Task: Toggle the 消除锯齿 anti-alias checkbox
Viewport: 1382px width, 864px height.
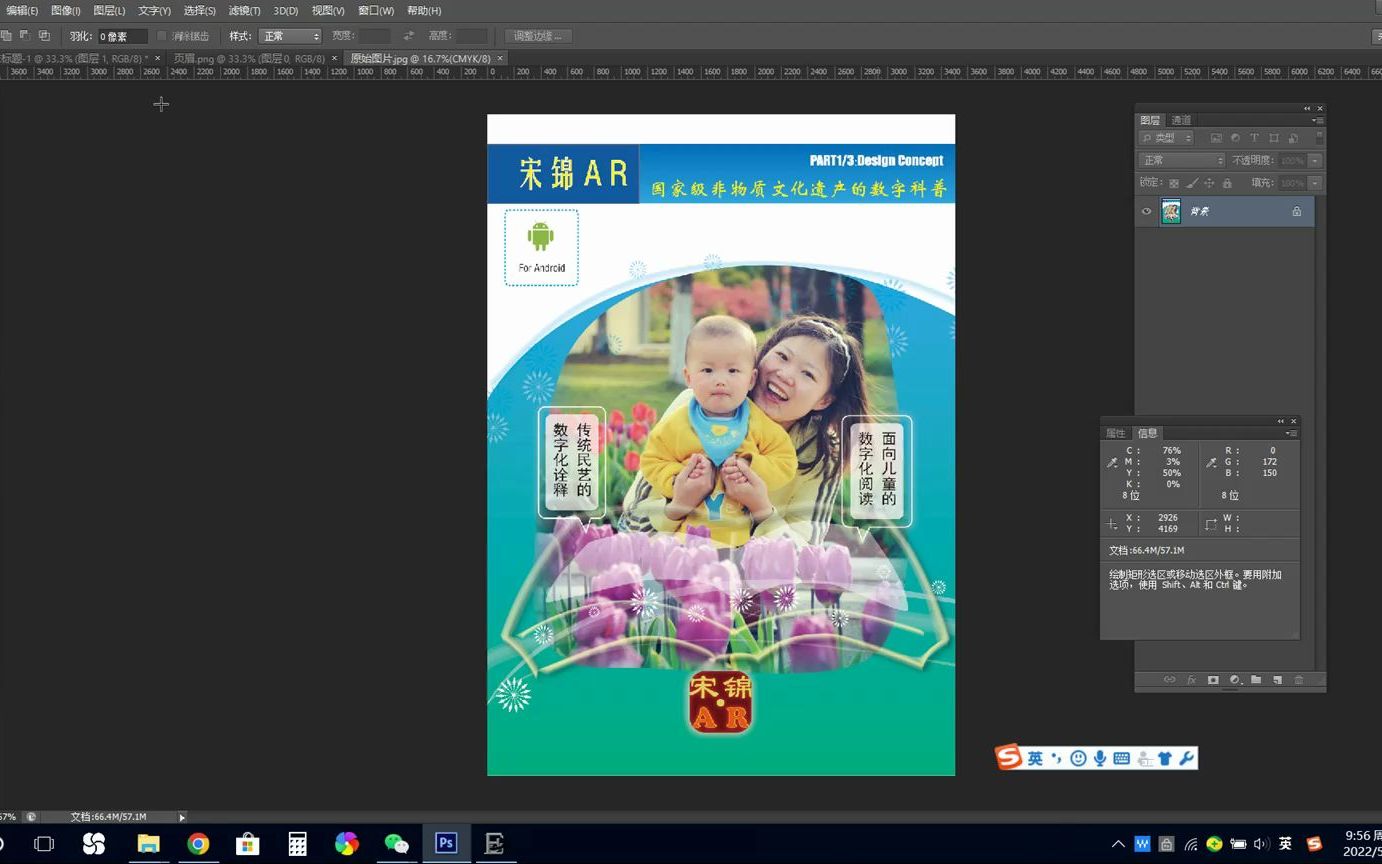Action: click(x=162, y=36)
